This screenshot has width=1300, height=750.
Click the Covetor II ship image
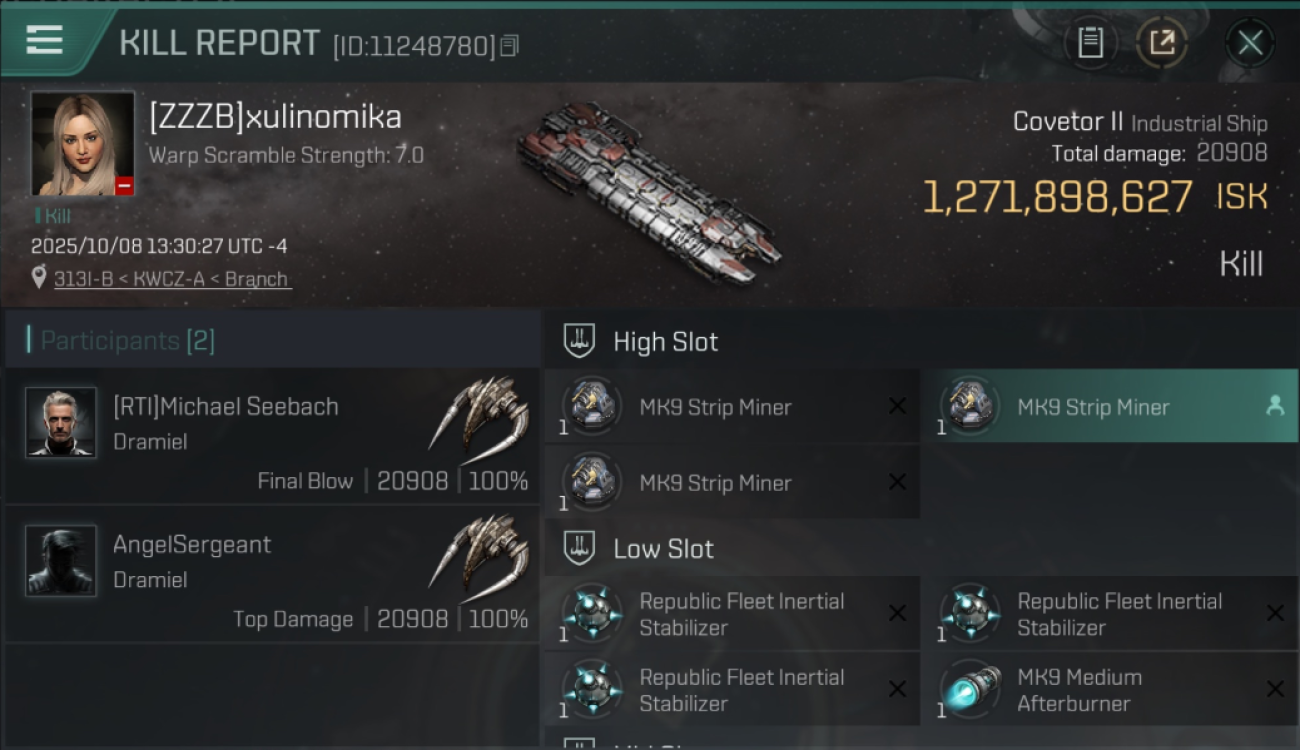coord(648,192)
